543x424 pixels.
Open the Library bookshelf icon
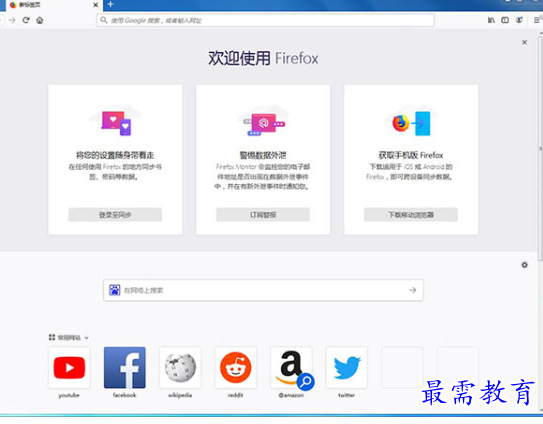point(491,20)
